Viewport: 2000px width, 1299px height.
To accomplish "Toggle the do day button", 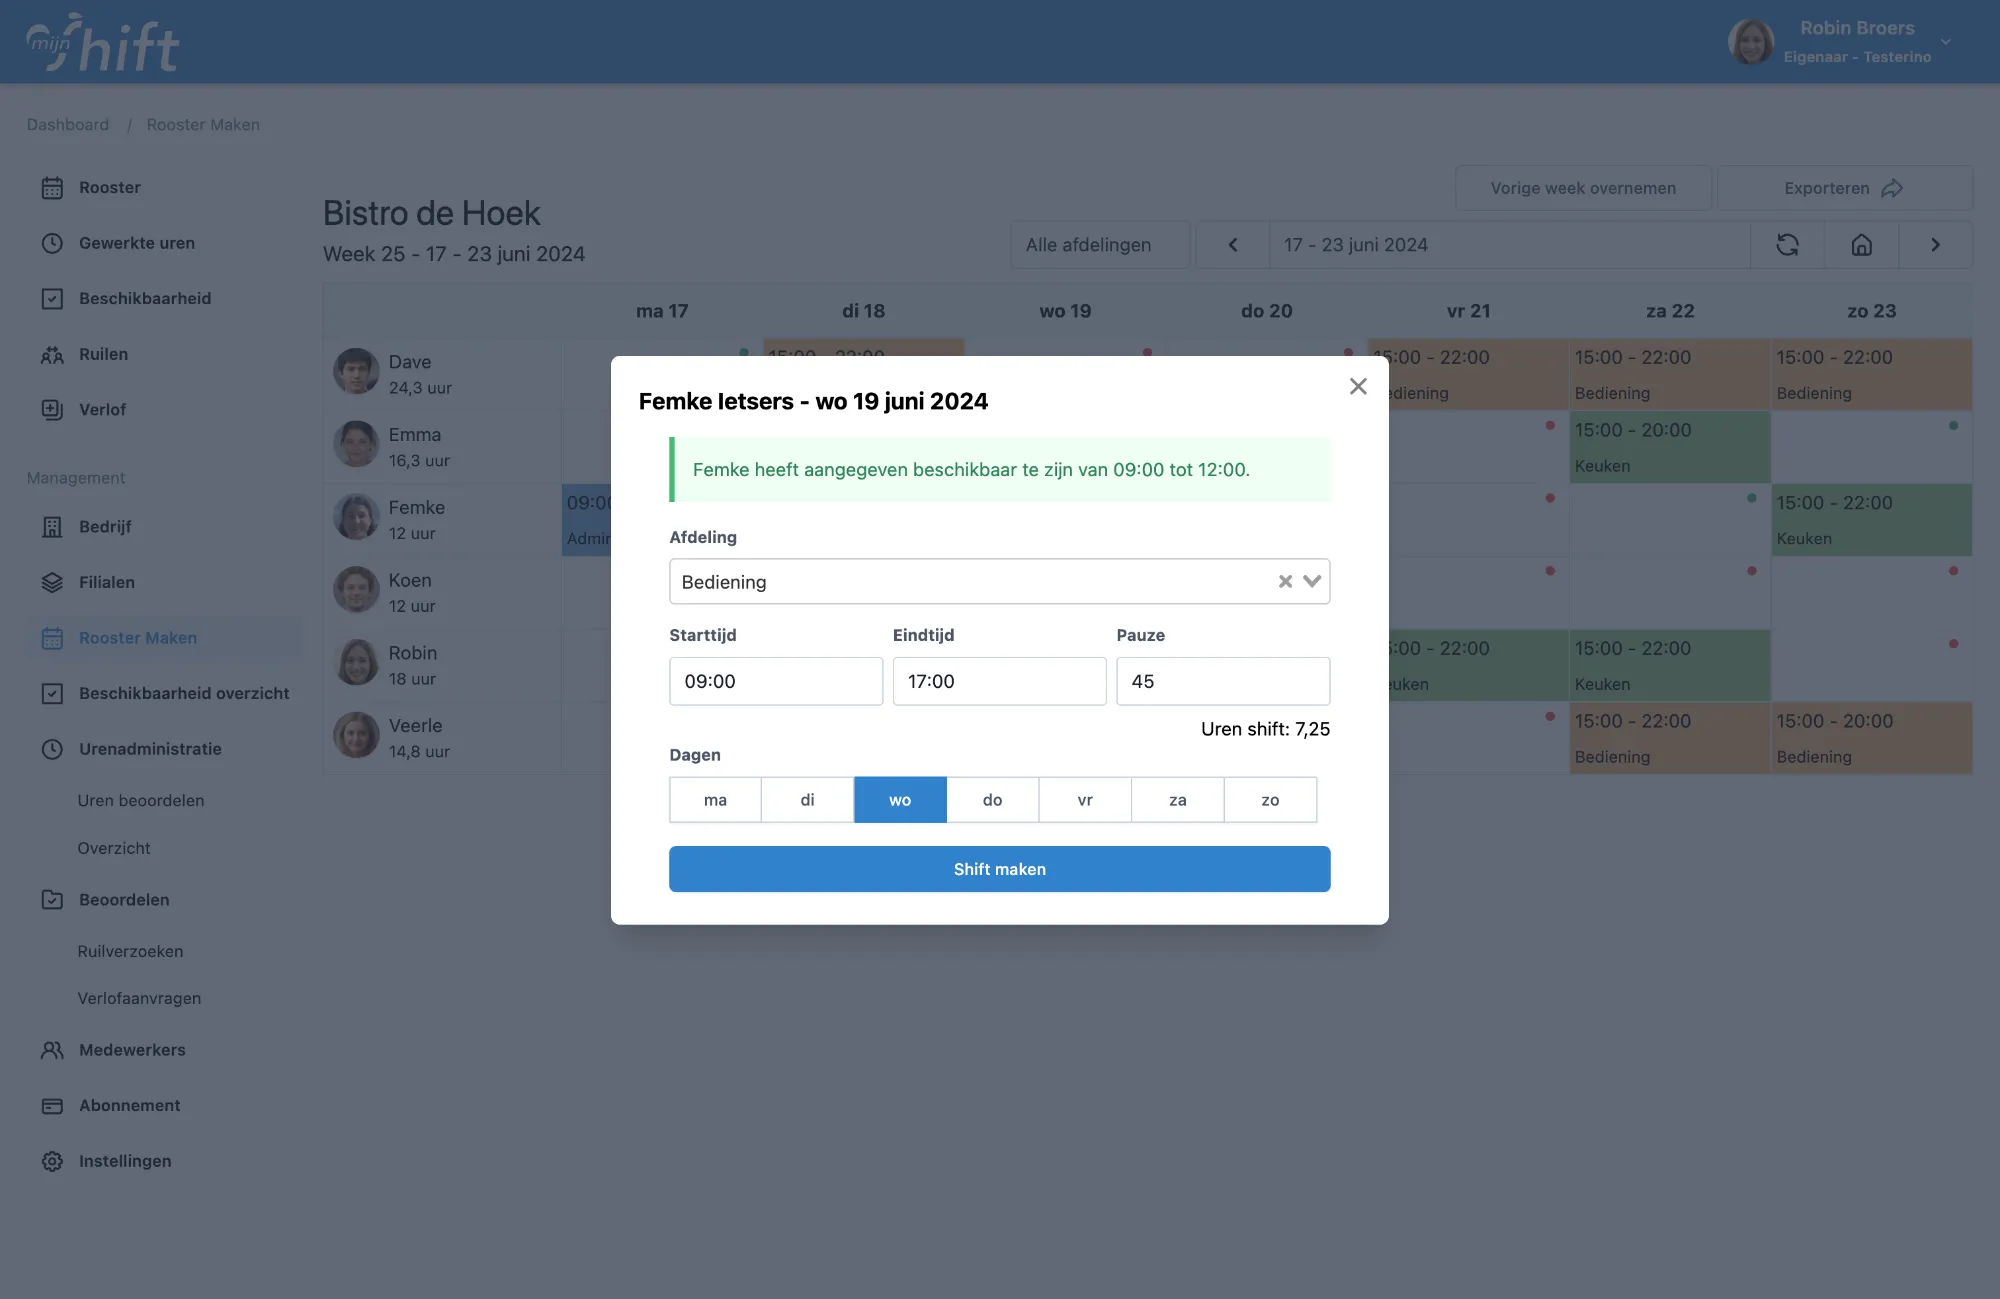I will pyautogui.click(x=992, y=800).
